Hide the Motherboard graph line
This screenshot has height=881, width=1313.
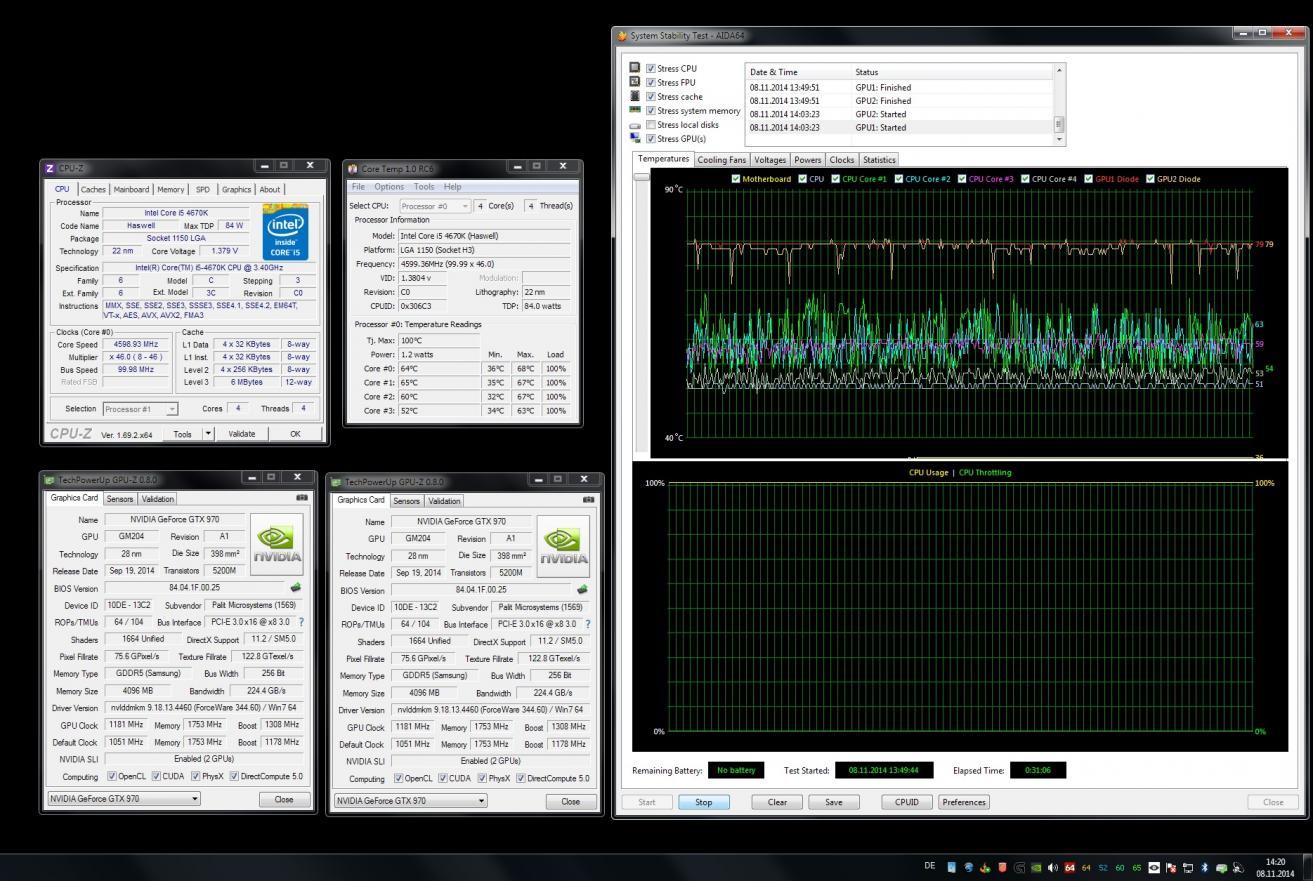click(x=736, y=179)
